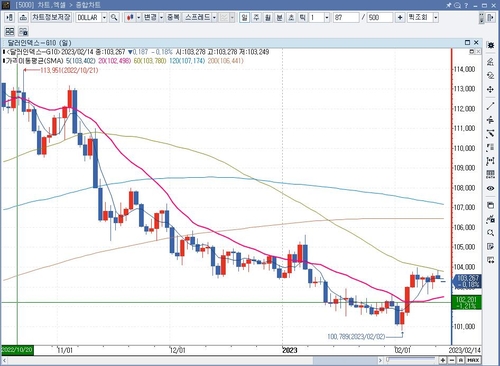Viewport: 500px width, 366px height.
Task: Click the 500 total count input field
Action: (x=380, y=18)
